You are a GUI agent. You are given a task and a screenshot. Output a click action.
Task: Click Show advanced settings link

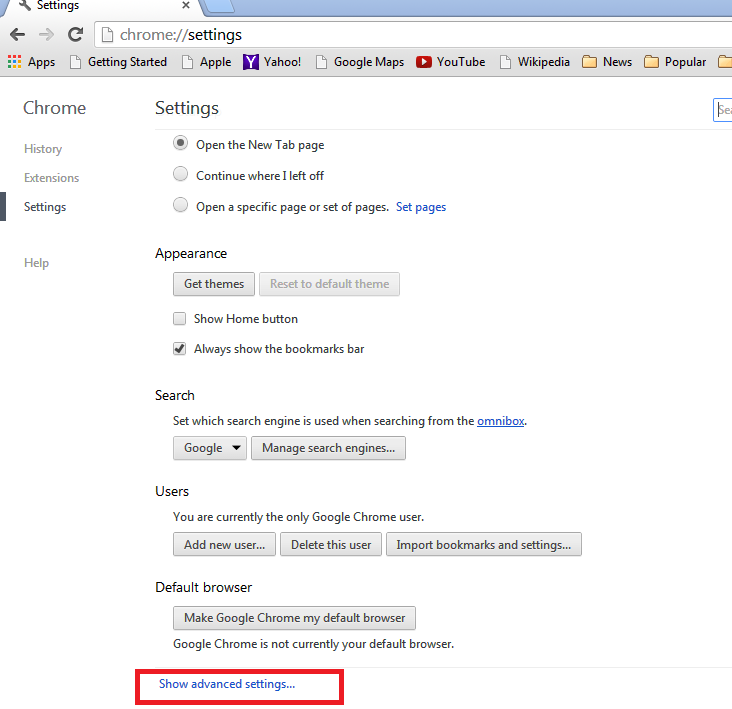227,684
